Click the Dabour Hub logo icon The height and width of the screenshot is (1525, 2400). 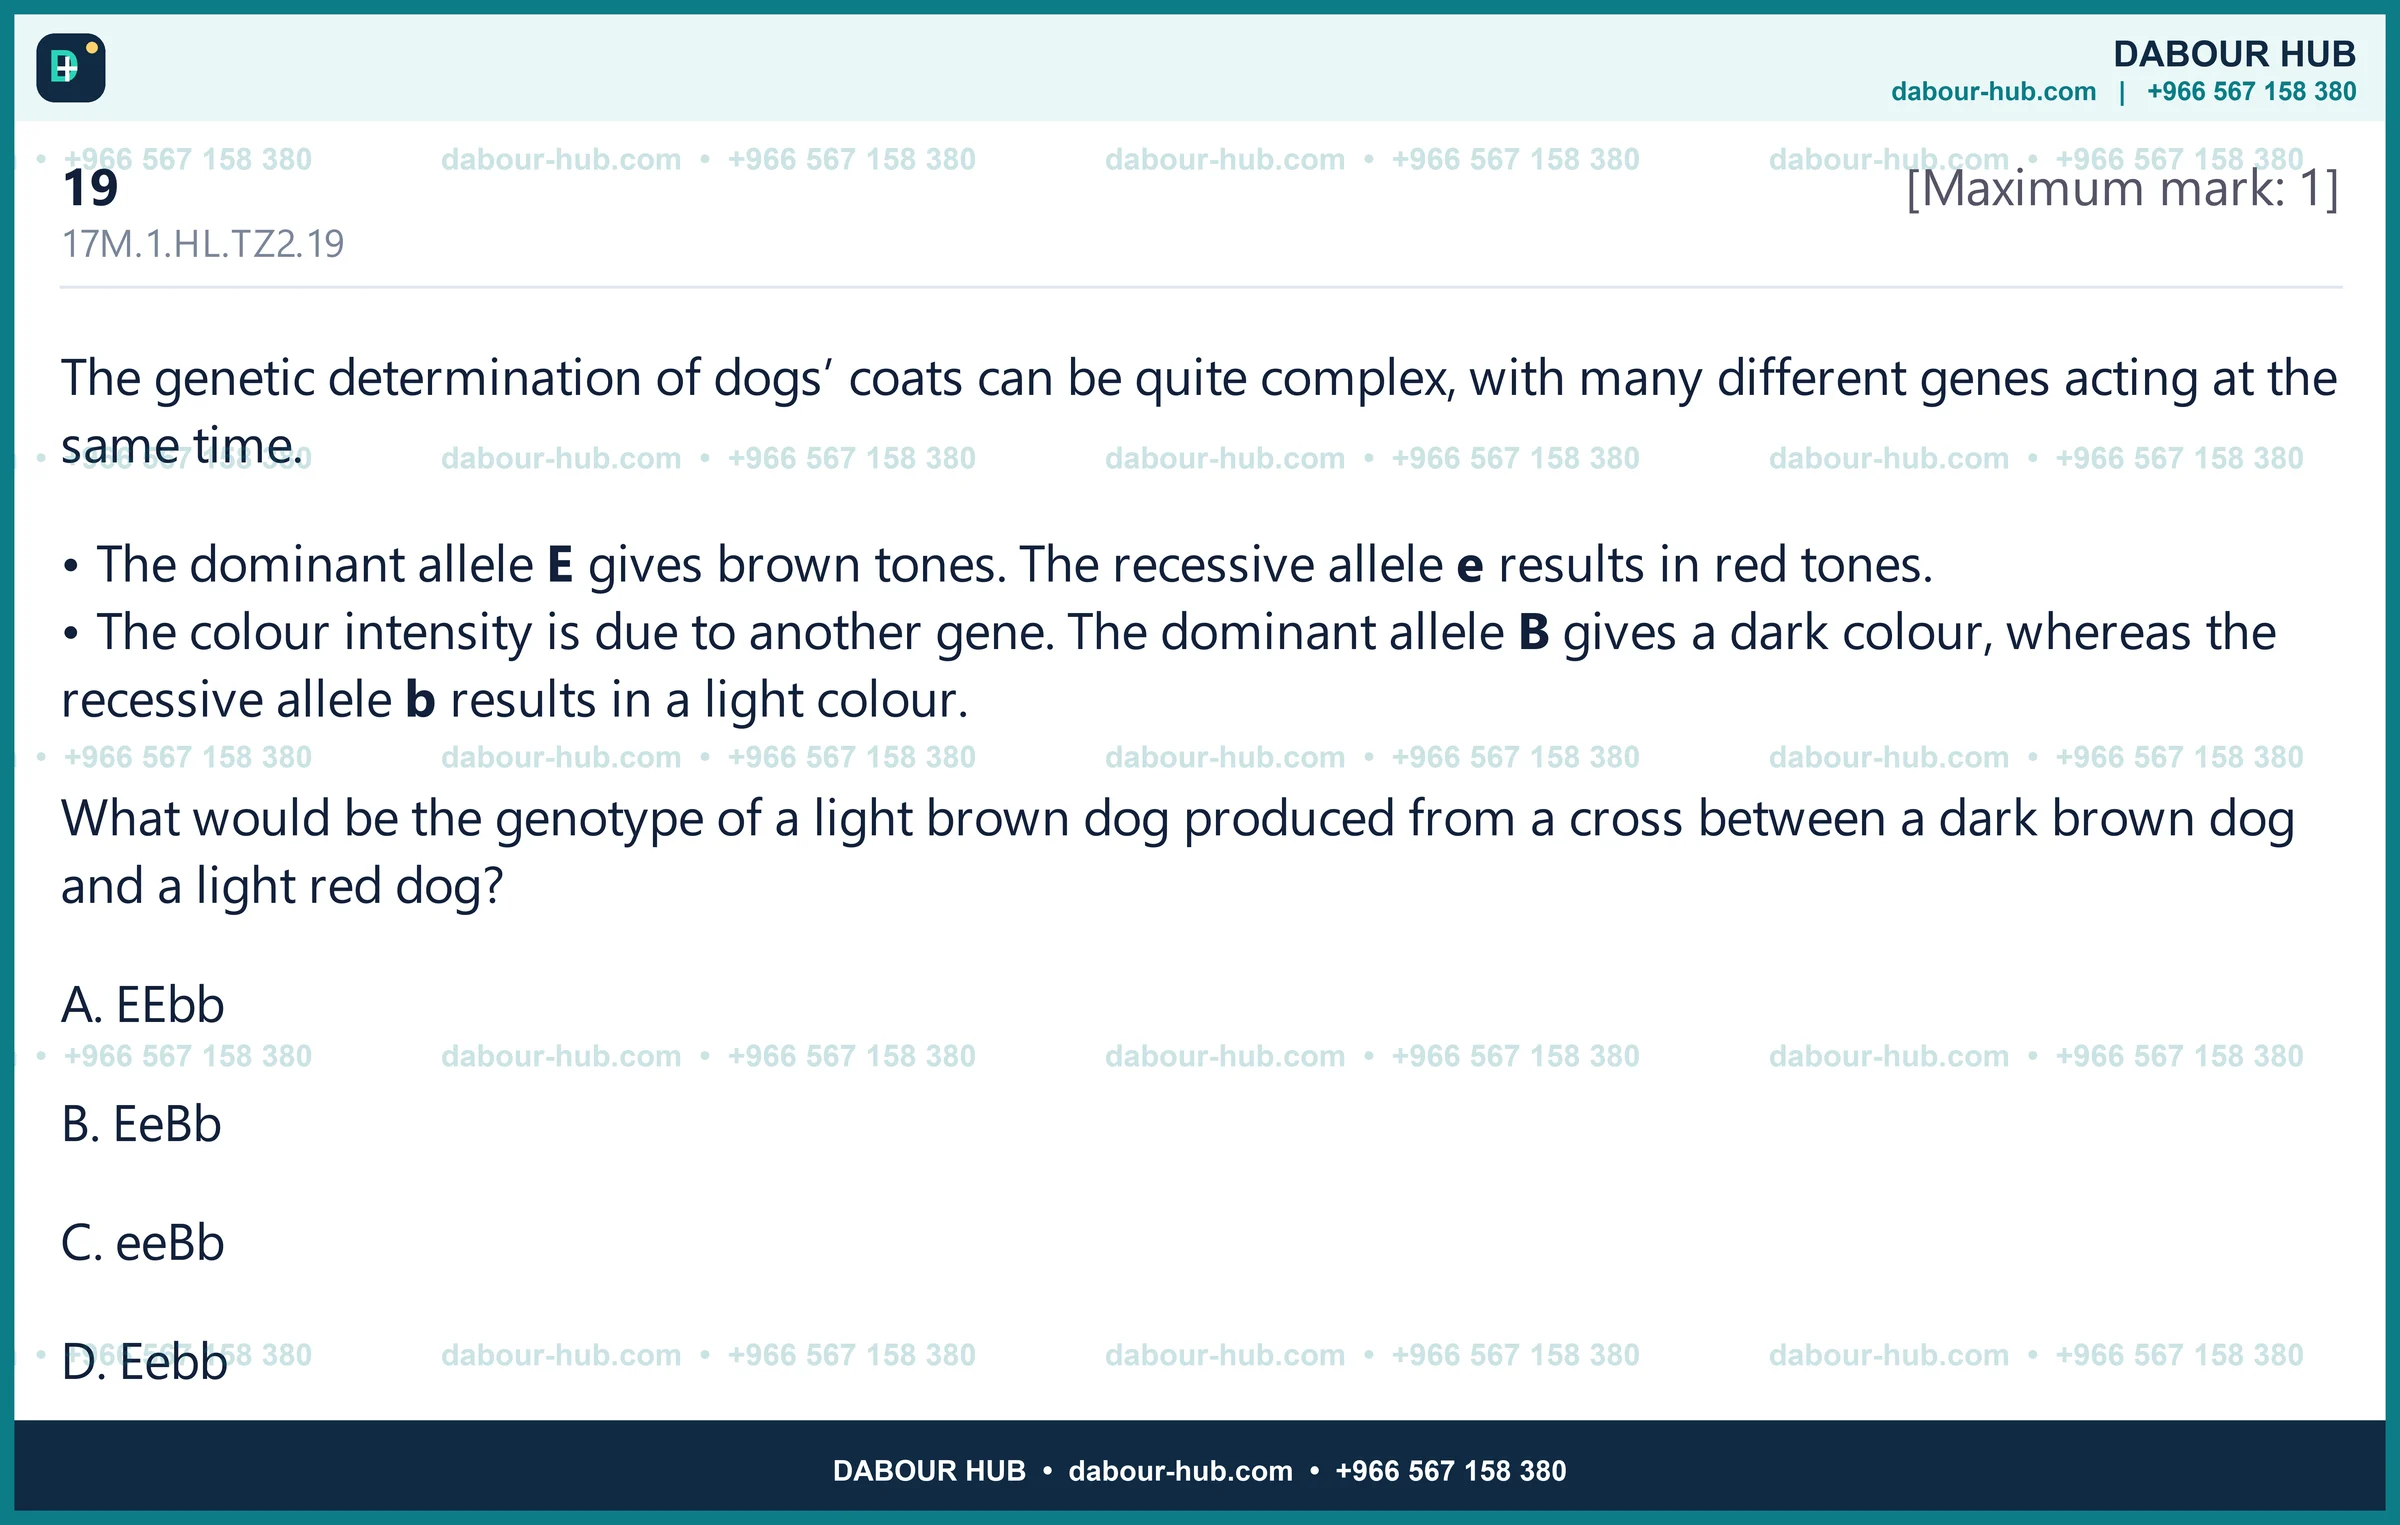tap(71, 68)
